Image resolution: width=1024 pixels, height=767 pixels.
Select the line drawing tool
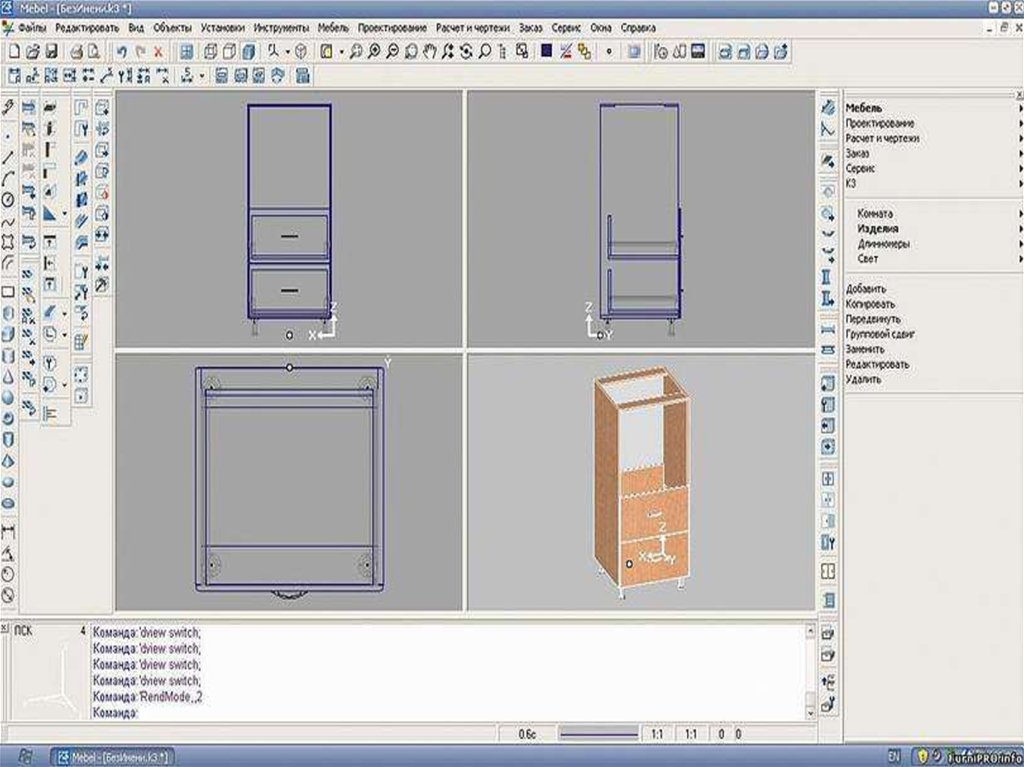point(8,157)
